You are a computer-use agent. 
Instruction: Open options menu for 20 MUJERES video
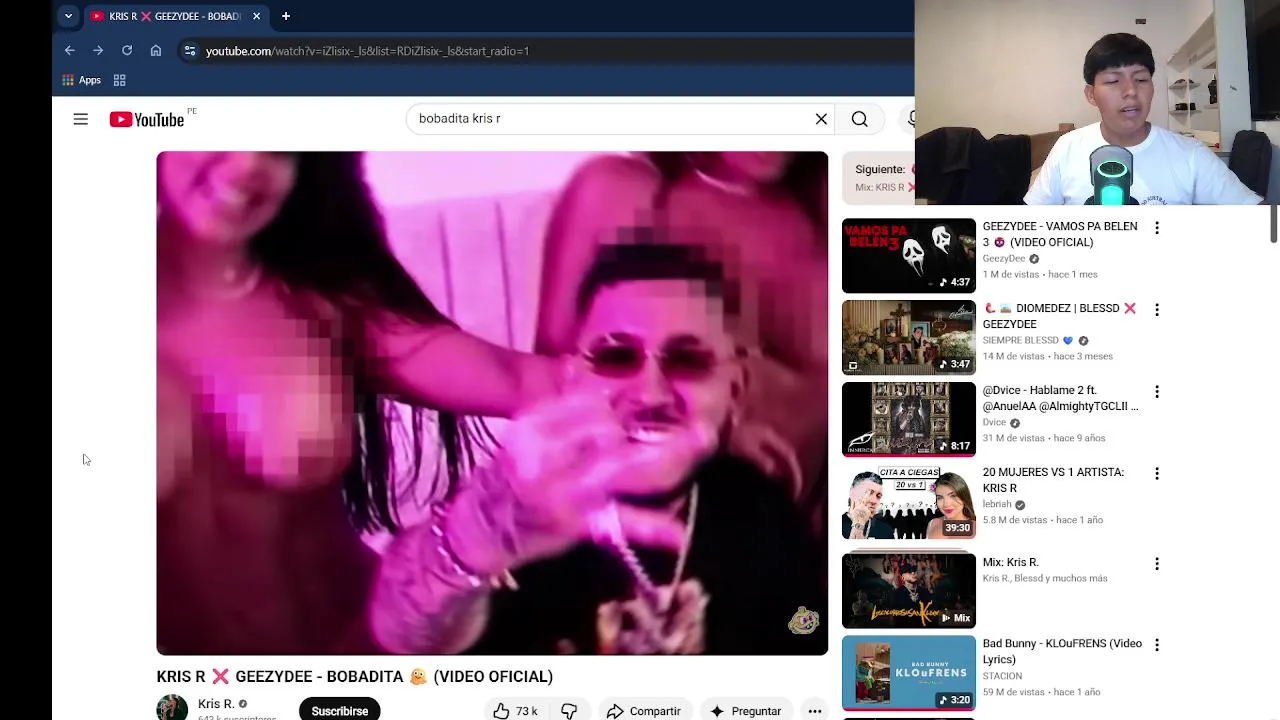(x=1157, y=474)
